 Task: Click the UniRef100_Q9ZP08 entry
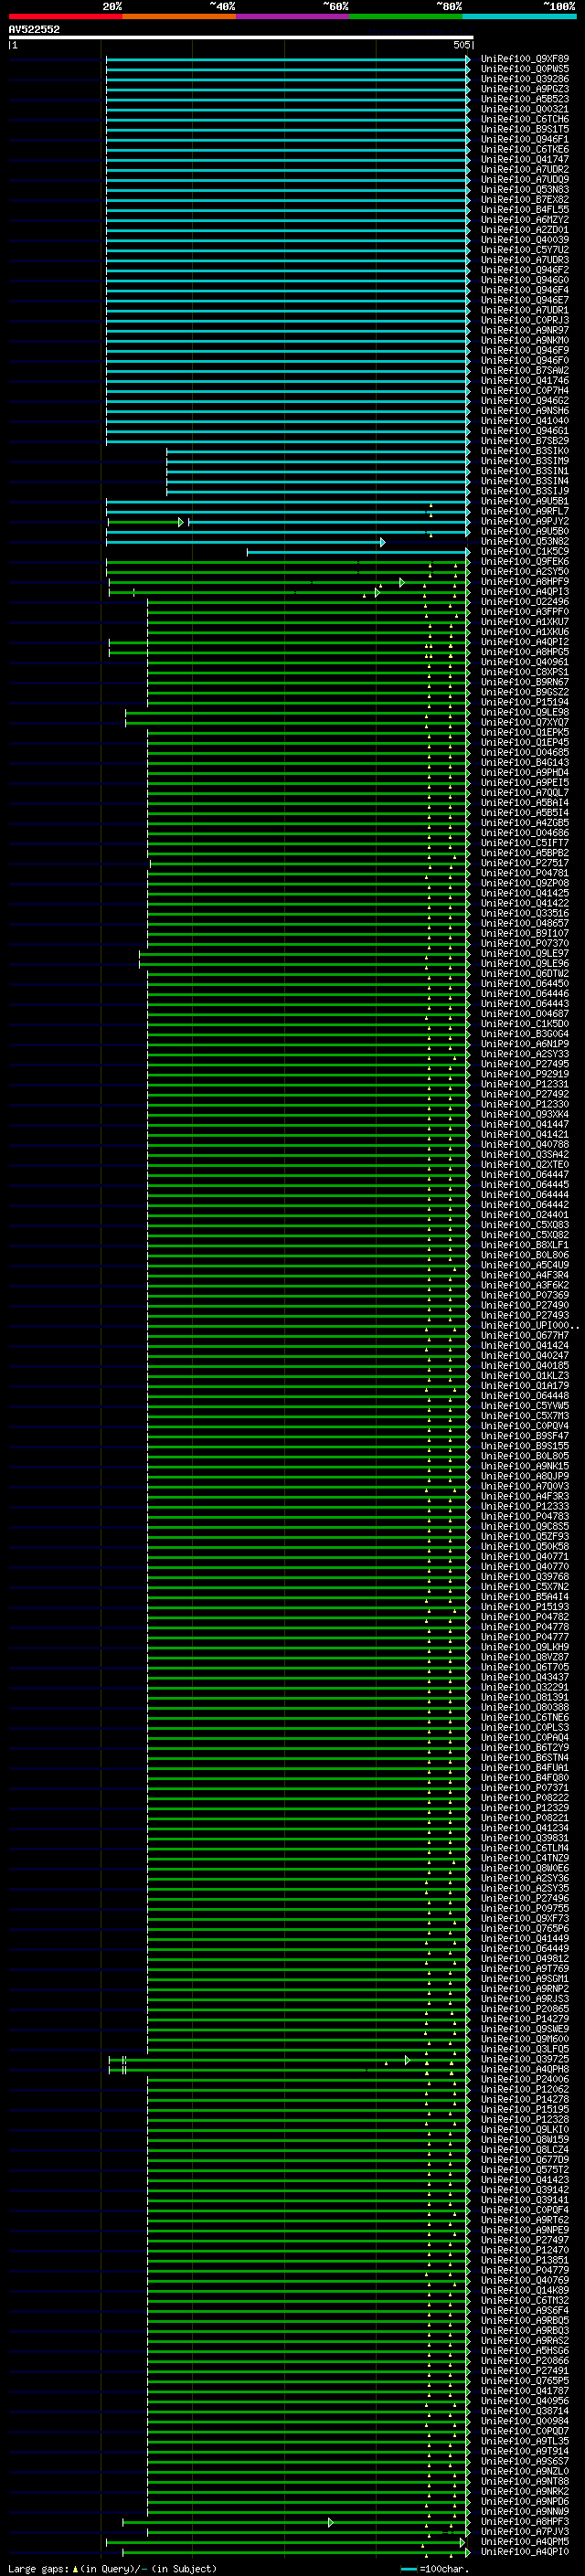pyautogui.click(x=524, y=882)
